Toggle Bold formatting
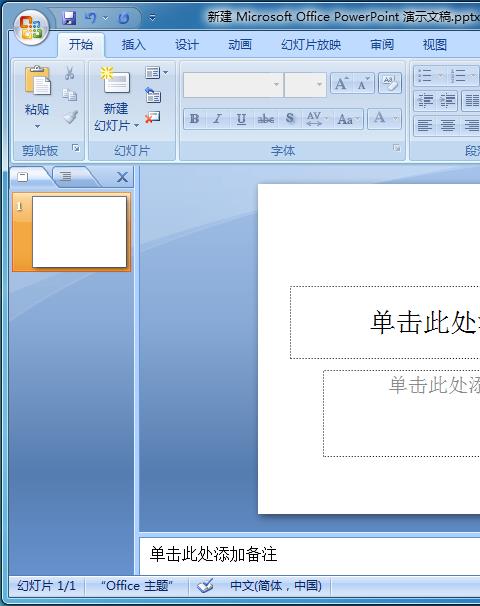 [194, 119]
